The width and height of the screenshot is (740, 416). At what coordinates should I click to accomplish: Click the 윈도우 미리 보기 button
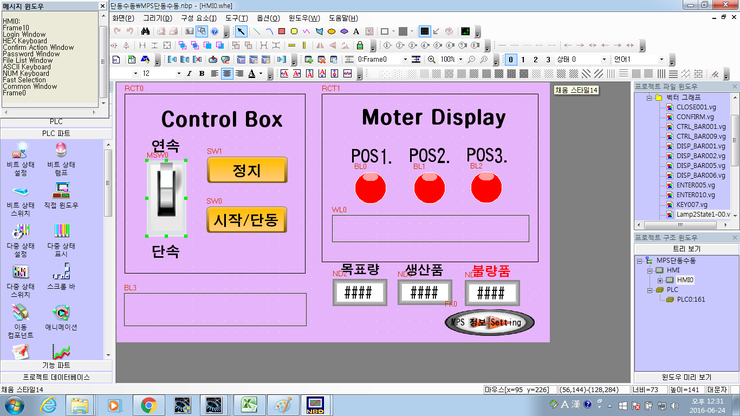(686, 377)
